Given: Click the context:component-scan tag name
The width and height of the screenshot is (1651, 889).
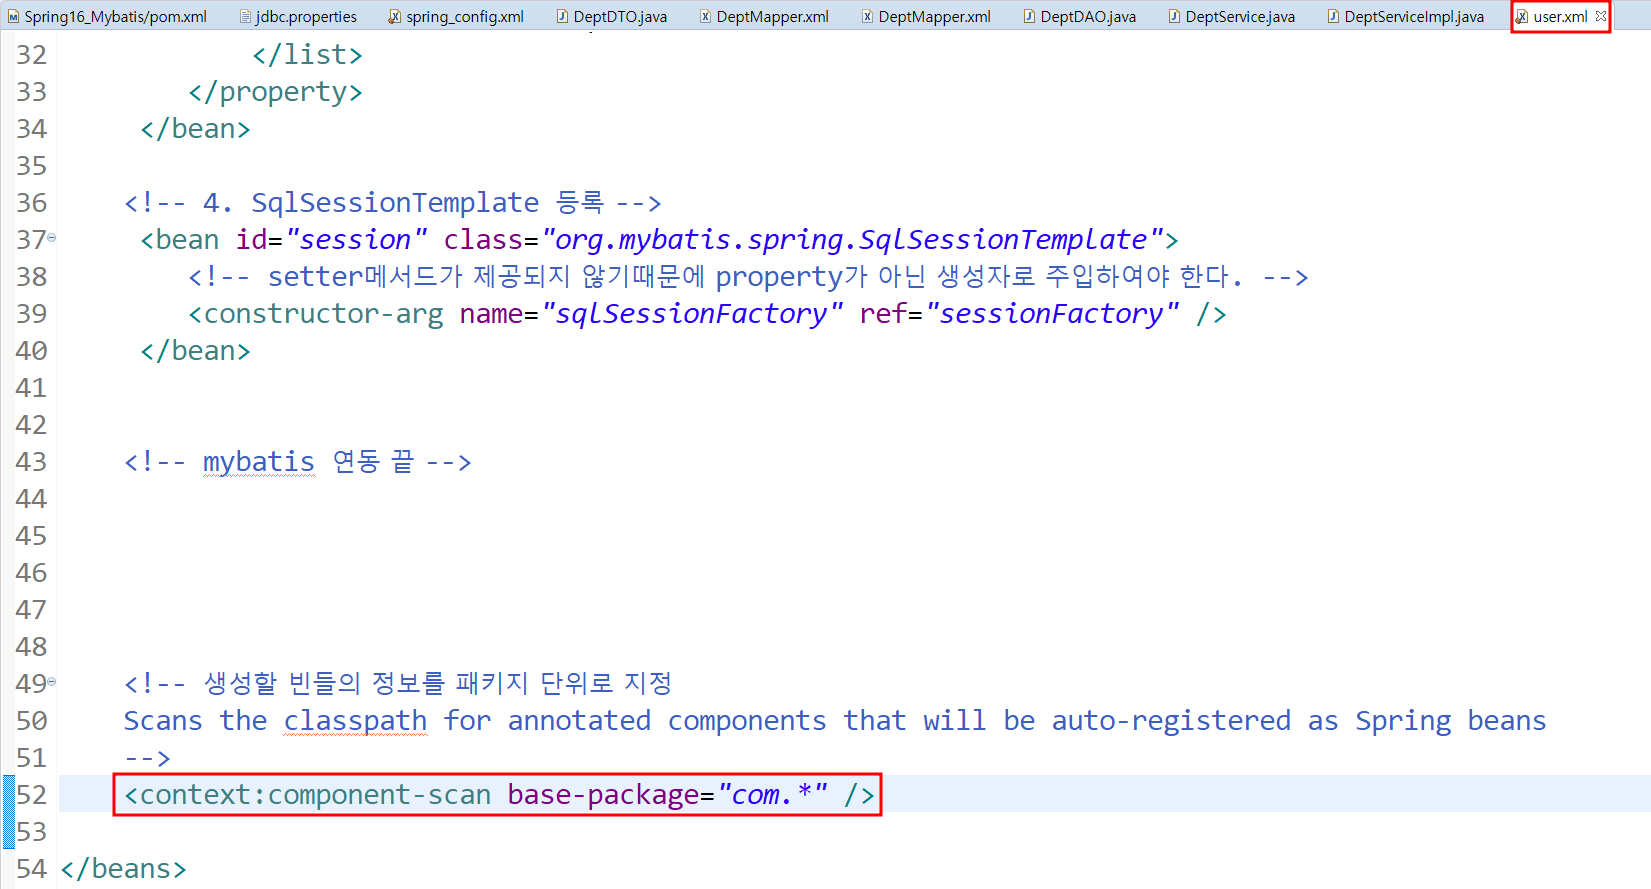Looking at the screenshot, I should (x=315, y=795).
